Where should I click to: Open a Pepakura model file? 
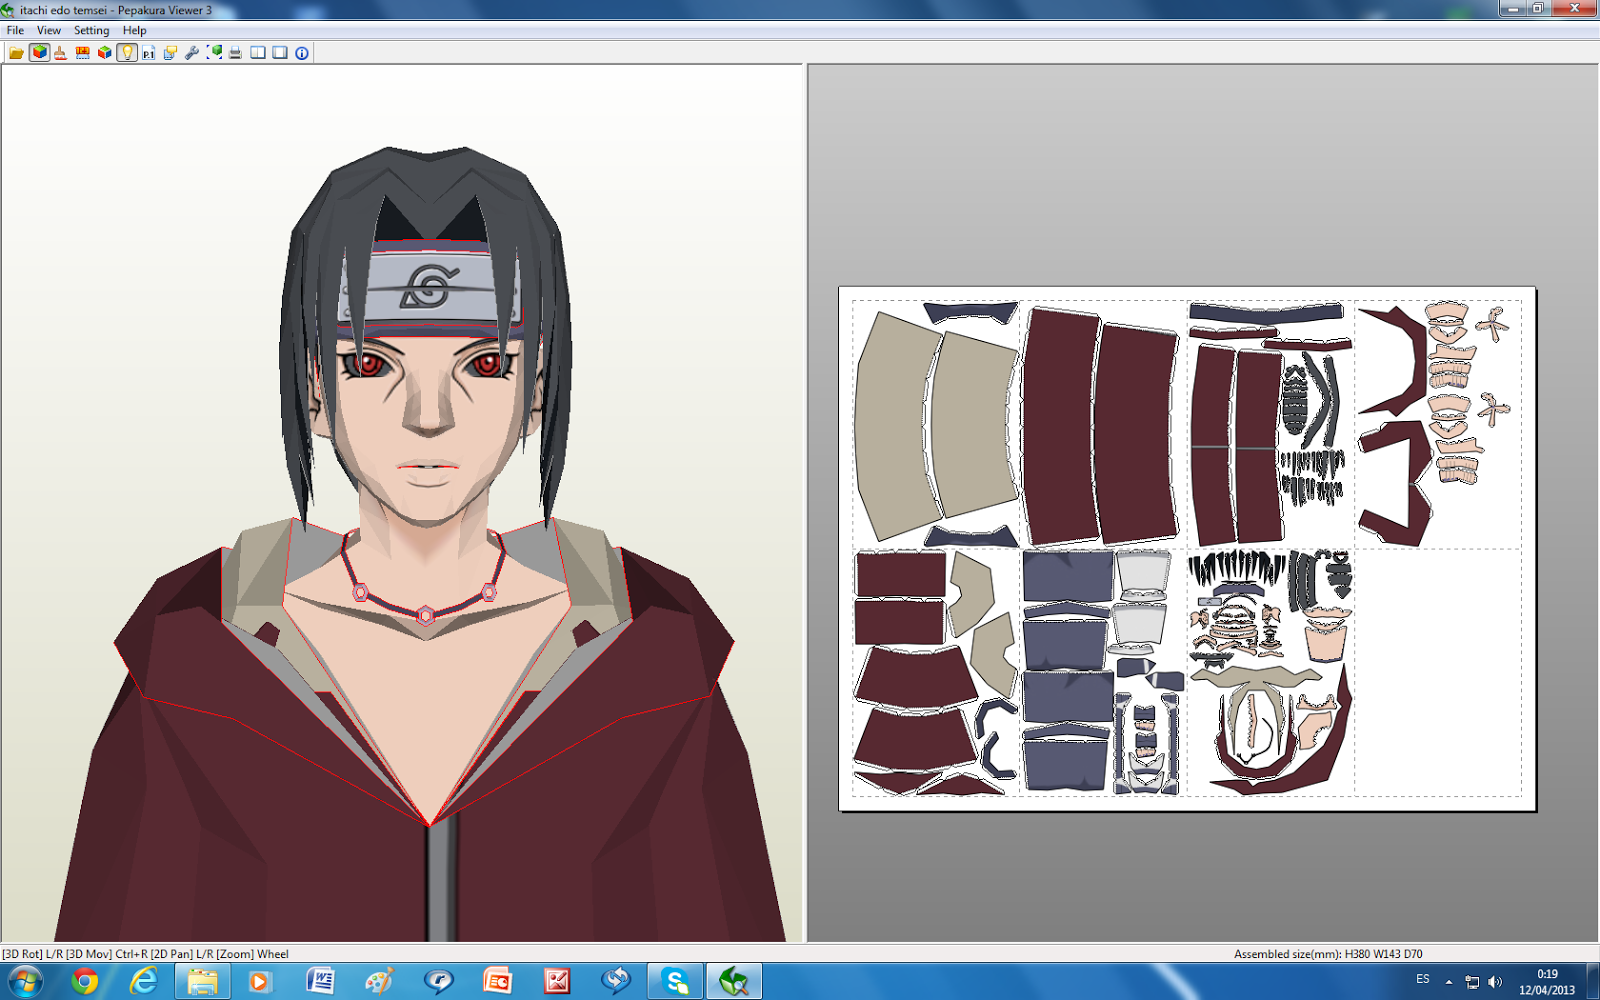[x=17, y=53]
